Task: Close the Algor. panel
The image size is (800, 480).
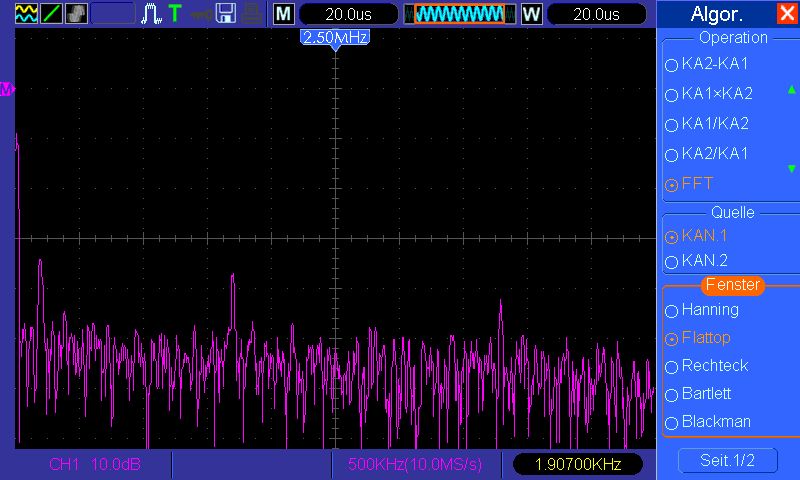Action: [x=786, y=13]
